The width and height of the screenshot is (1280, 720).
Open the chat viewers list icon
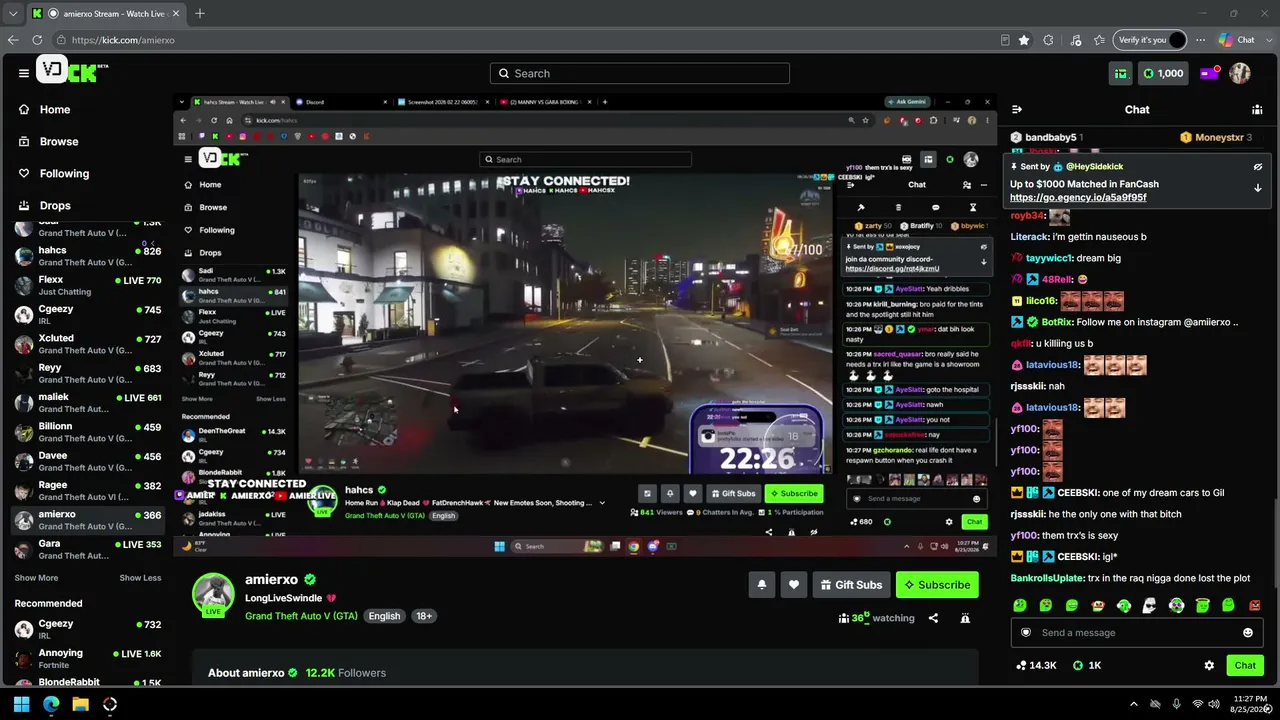[1257, 110]
